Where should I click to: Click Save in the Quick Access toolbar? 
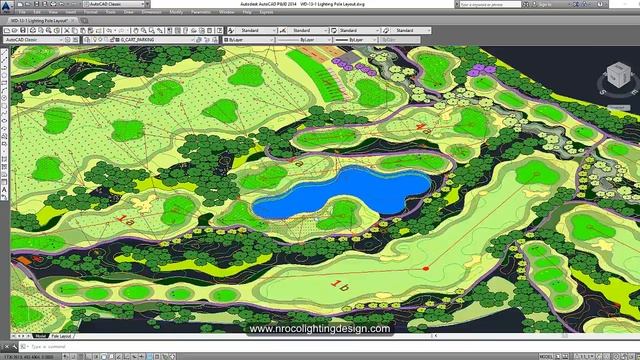pyautogui.click(x=36, y=4)
